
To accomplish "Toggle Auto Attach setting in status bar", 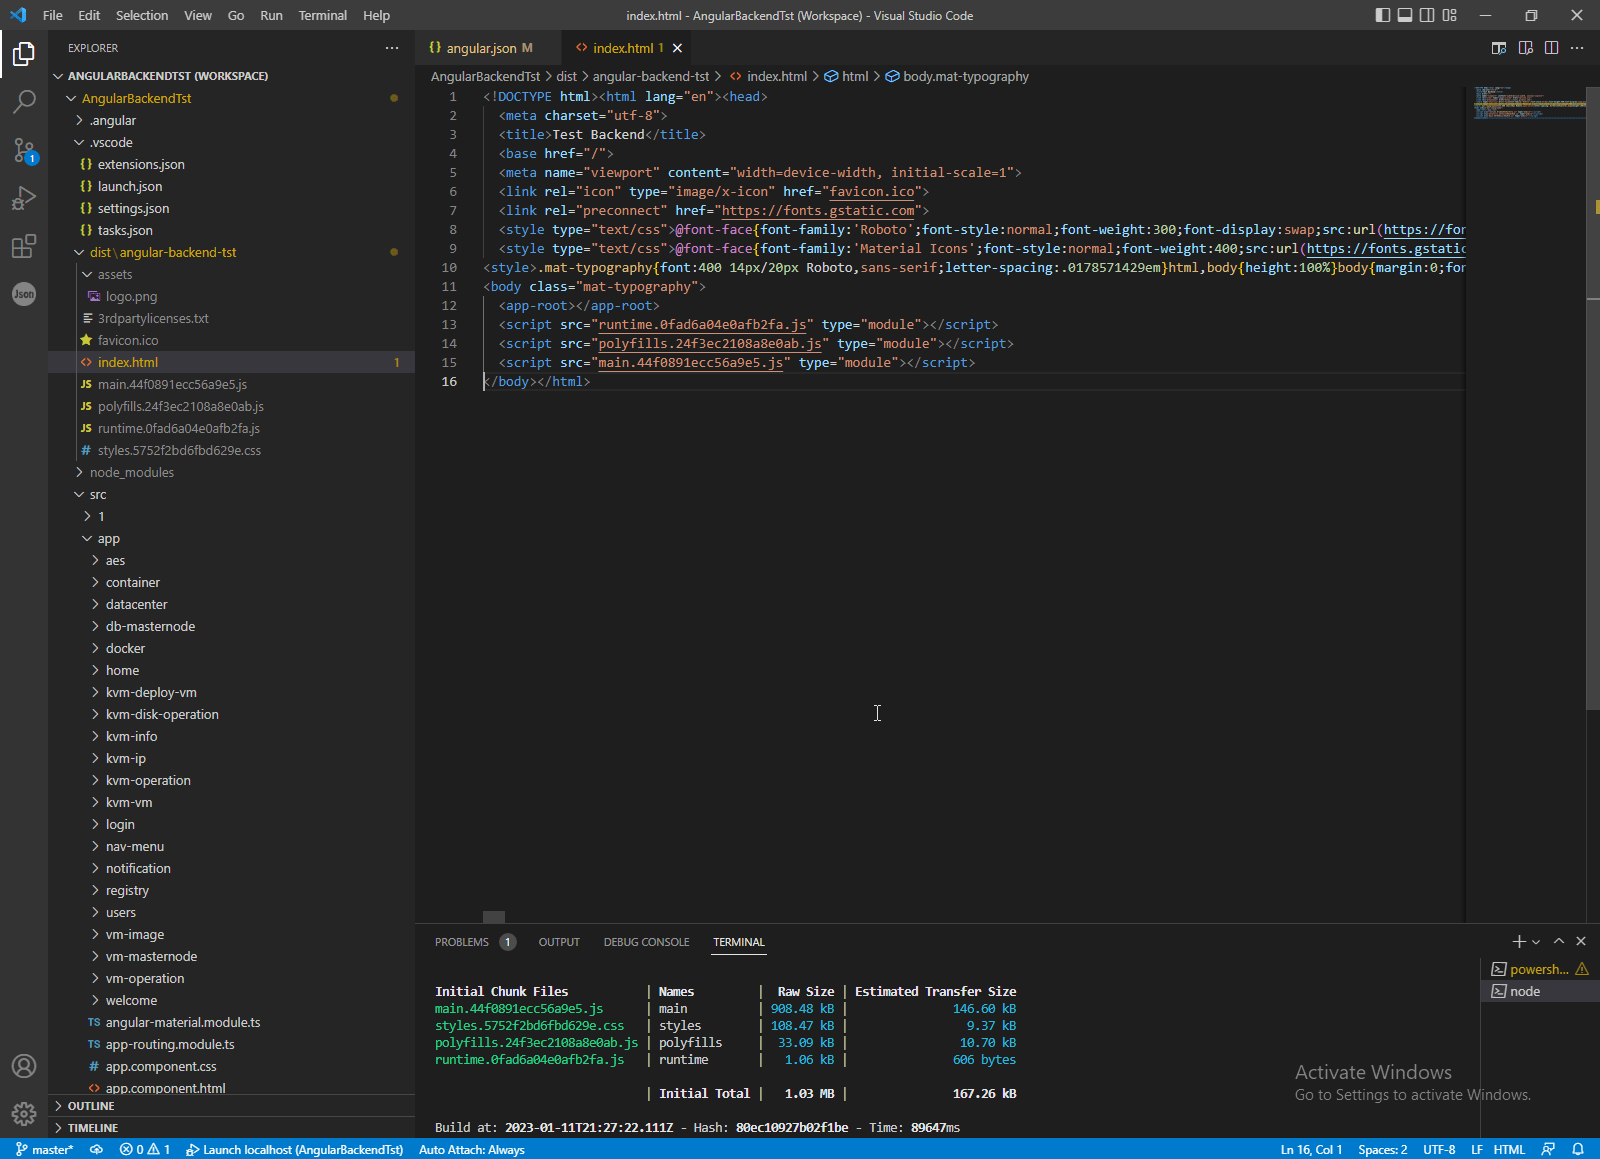I will [471, 1149].
